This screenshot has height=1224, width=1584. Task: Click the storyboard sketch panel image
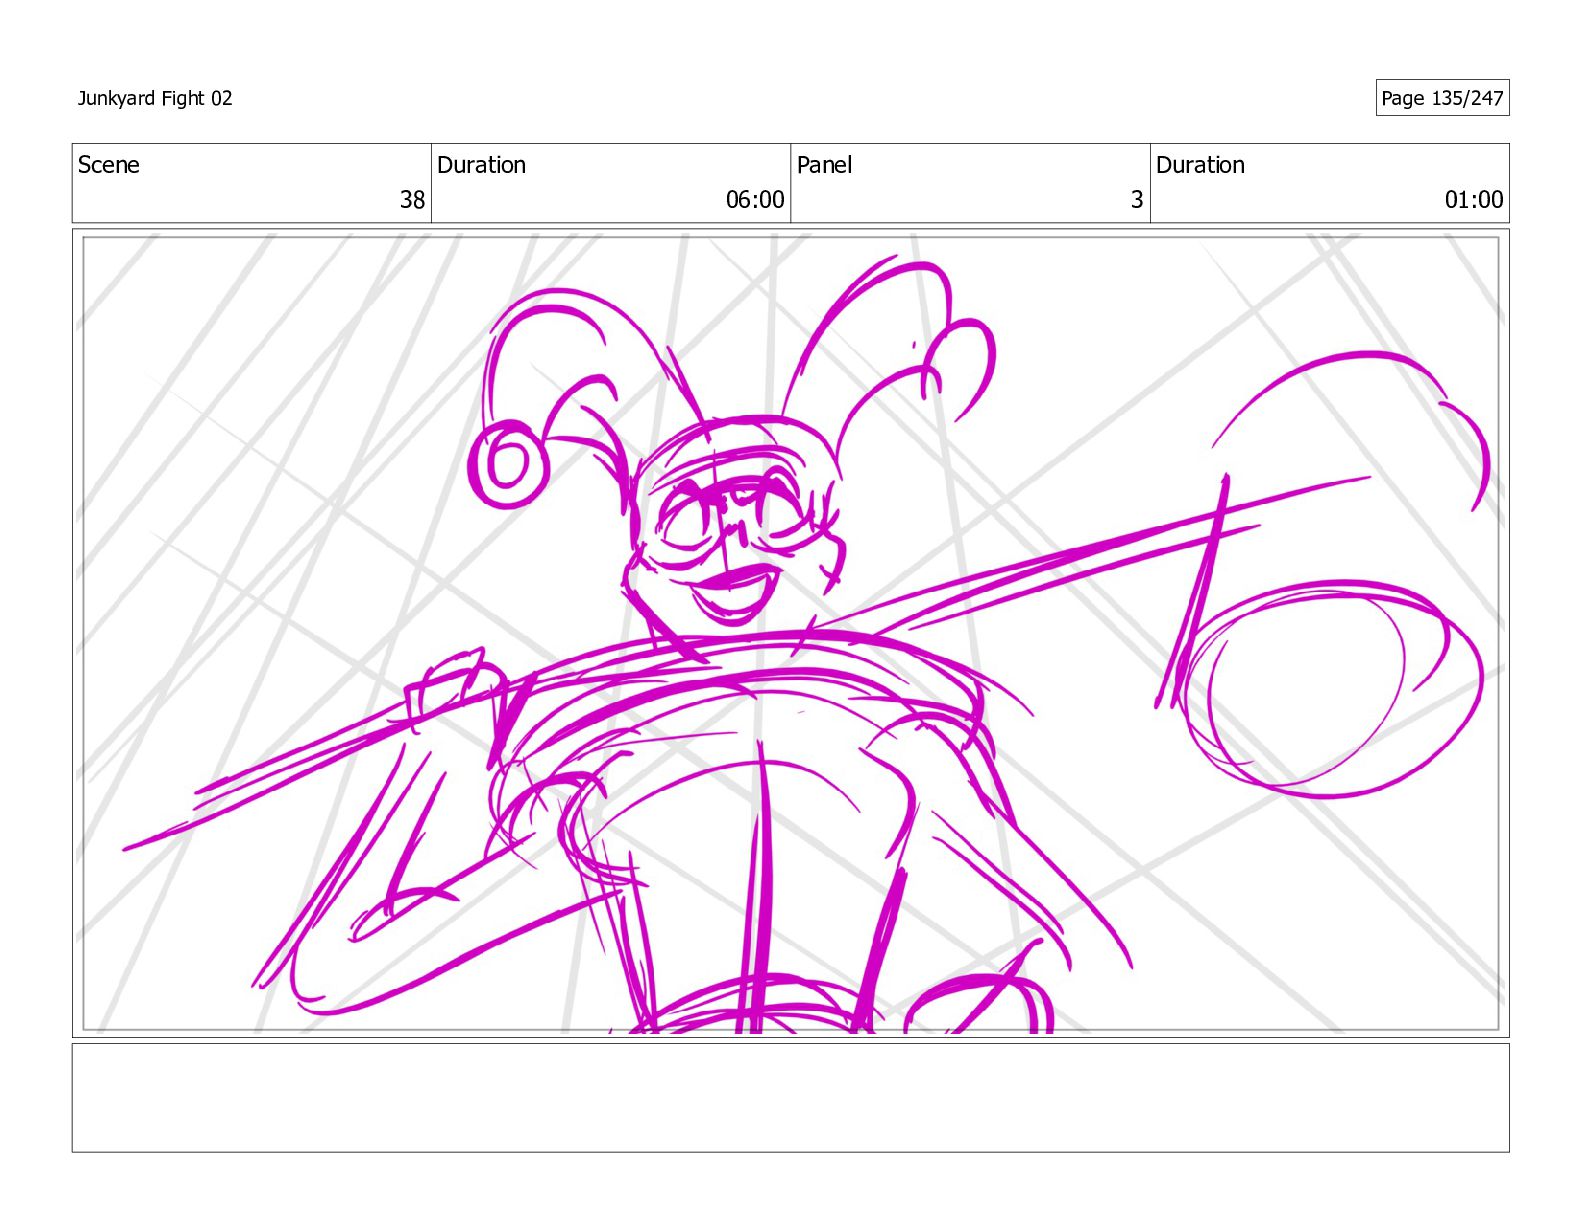pyautogui.click(x=790, y=633)
